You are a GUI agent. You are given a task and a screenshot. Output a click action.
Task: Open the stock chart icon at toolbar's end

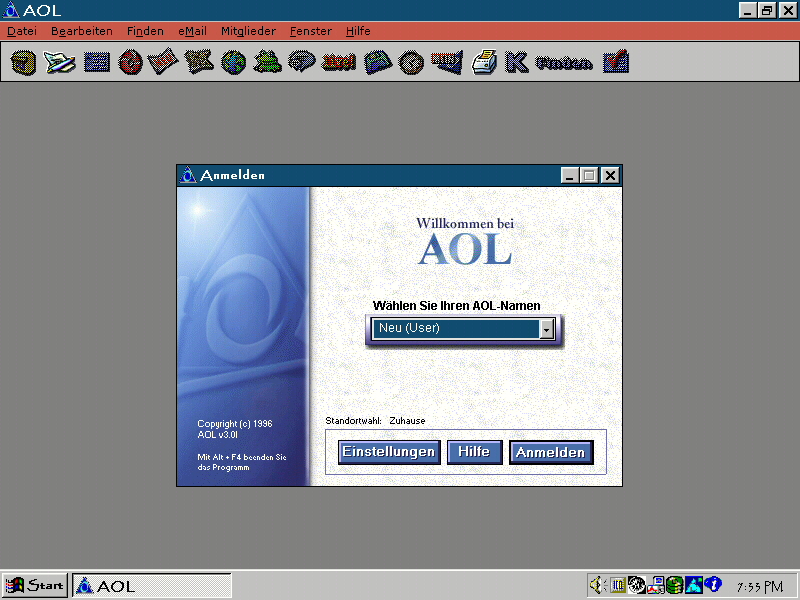tap(614, 61)
